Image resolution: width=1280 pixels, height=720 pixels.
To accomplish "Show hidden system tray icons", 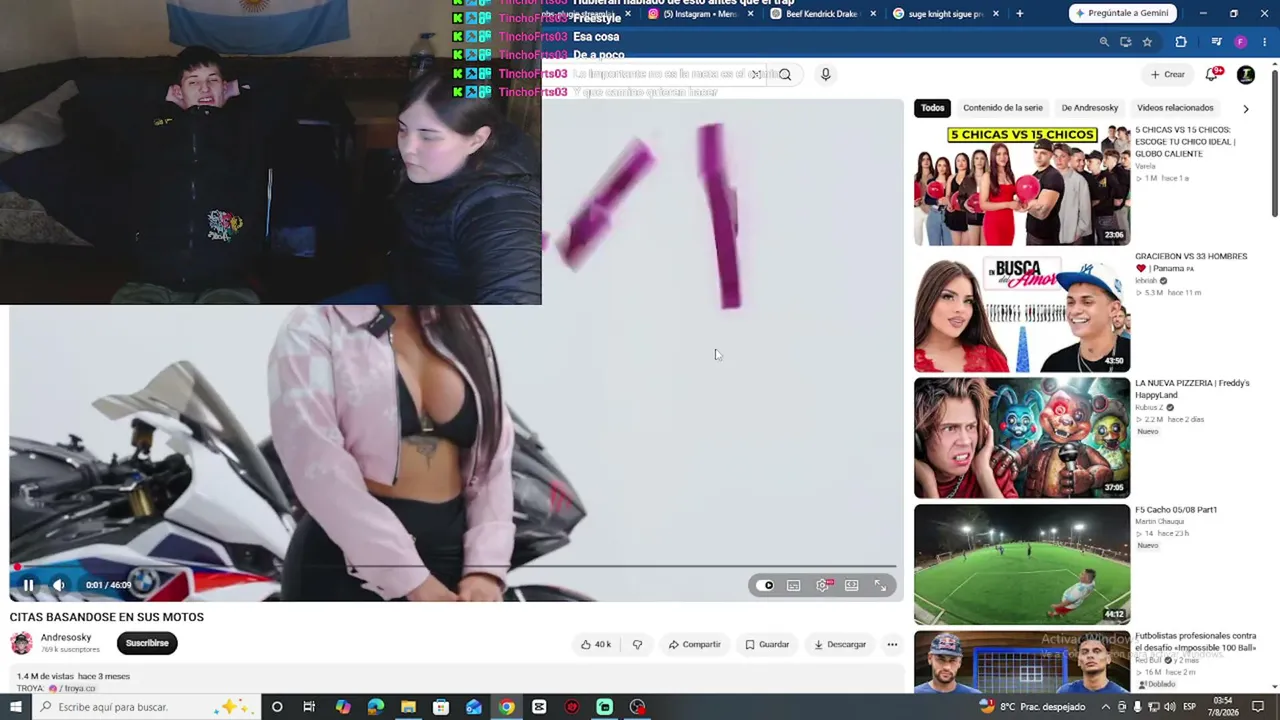I will point(1104,707).
